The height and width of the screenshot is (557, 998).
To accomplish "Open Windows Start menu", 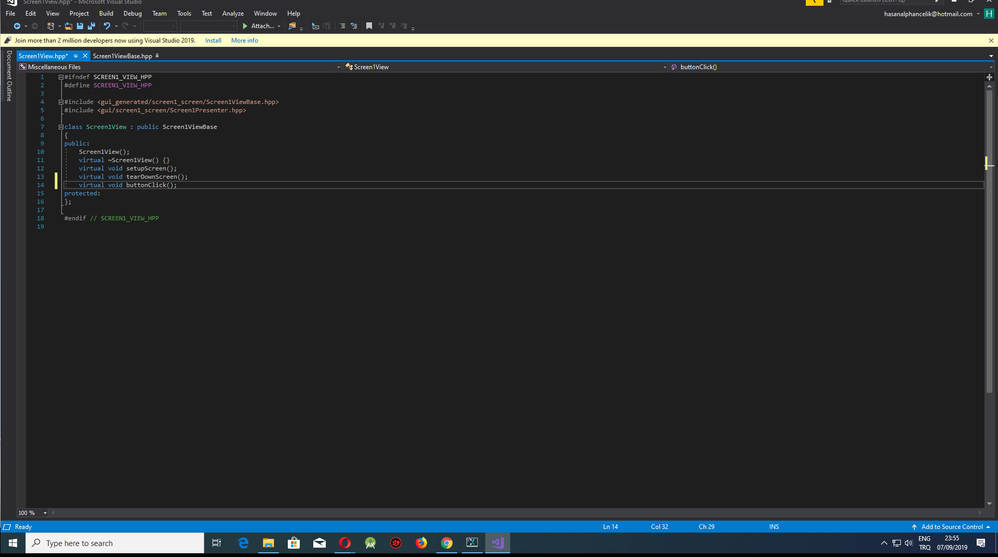I will click(x=13, y=543).
